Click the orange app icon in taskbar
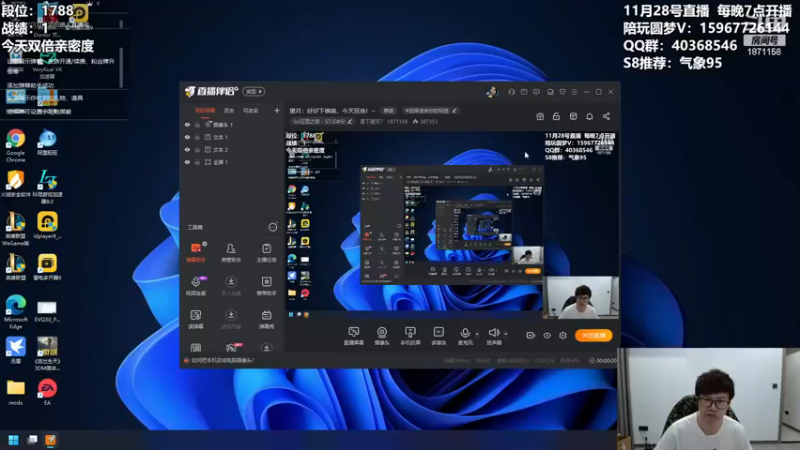 tap(50, 440)
